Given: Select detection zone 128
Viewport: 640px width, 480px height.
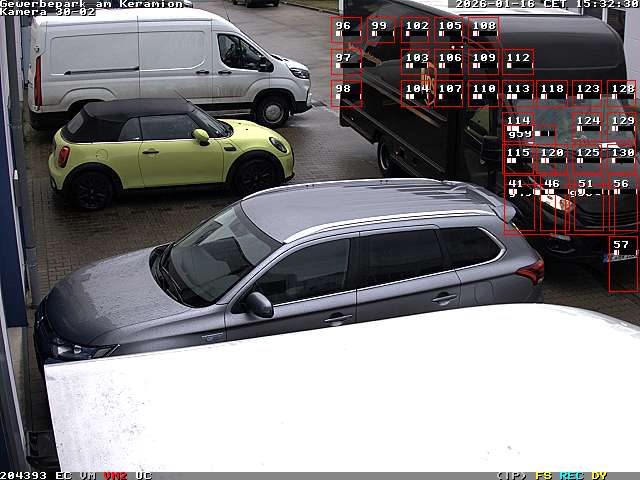Looking at the screenshot, I should click(622, 94).
